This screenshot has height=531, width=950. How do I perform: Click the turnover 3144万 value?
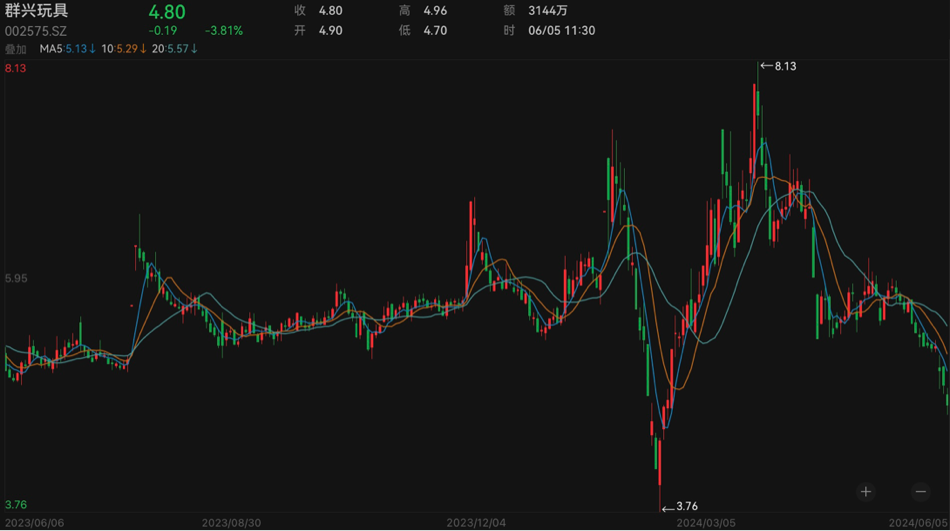pos(548,10)
